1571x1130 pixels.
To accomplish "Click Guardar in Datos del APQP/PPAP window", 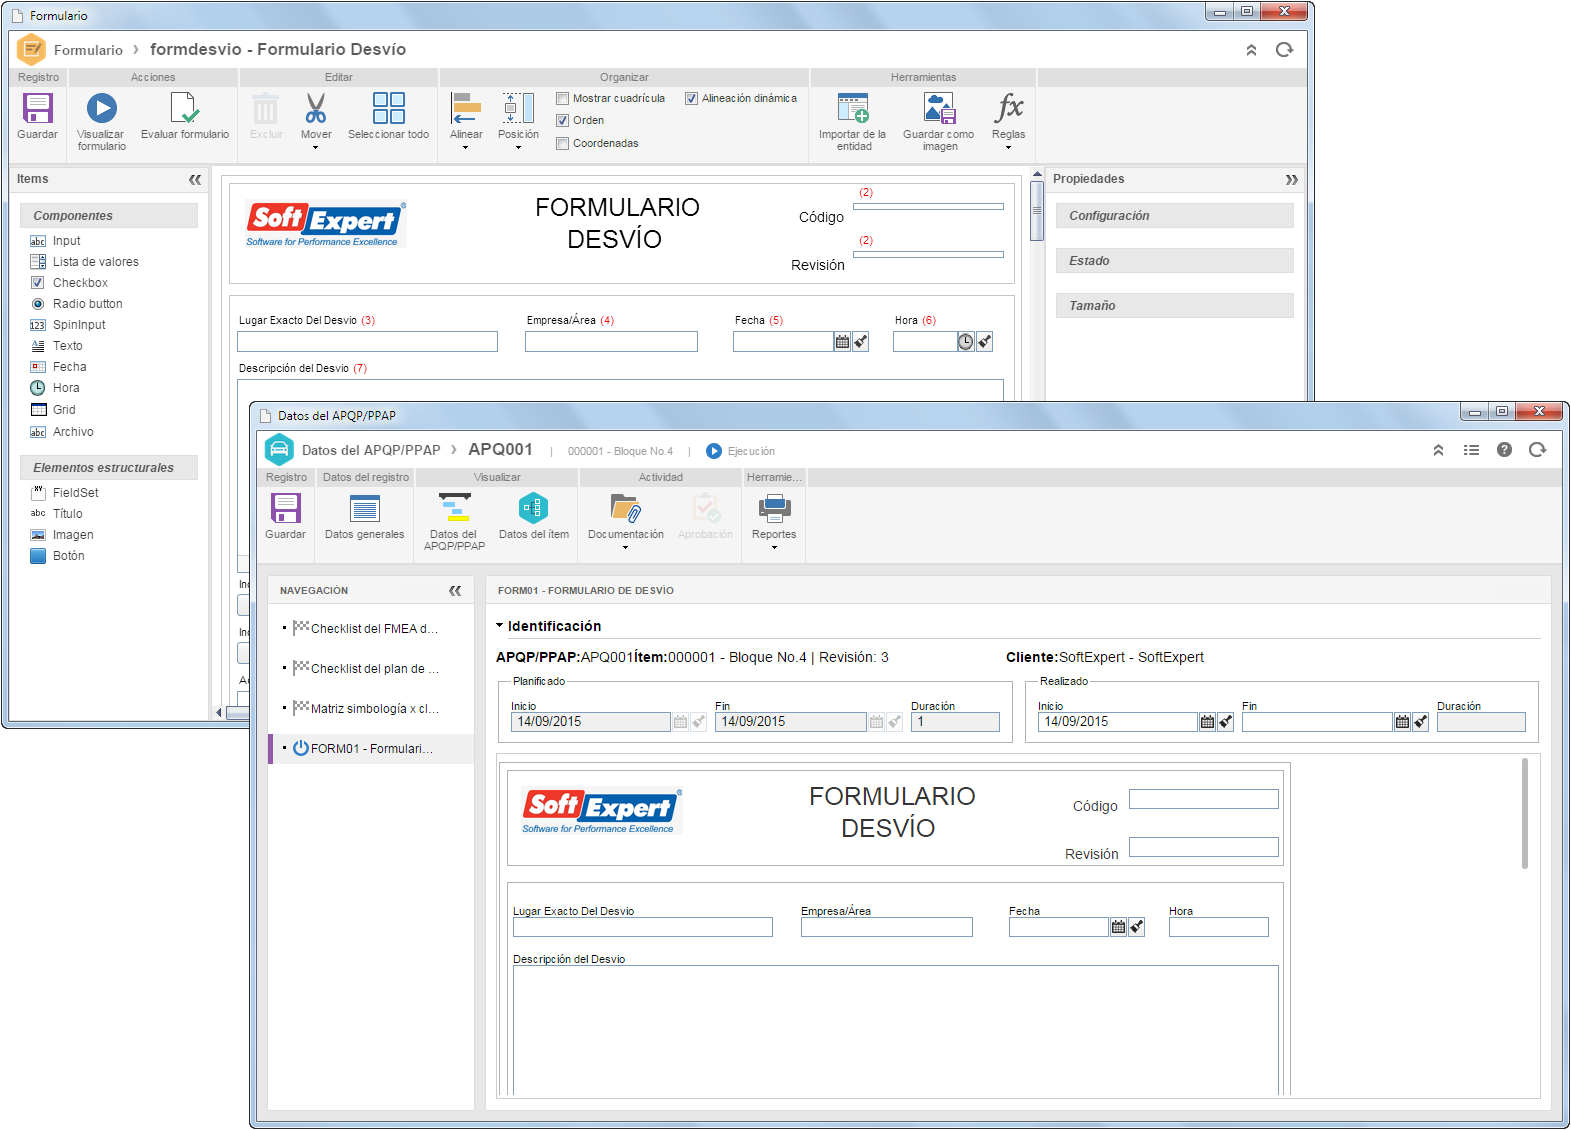I will (285, 508).
